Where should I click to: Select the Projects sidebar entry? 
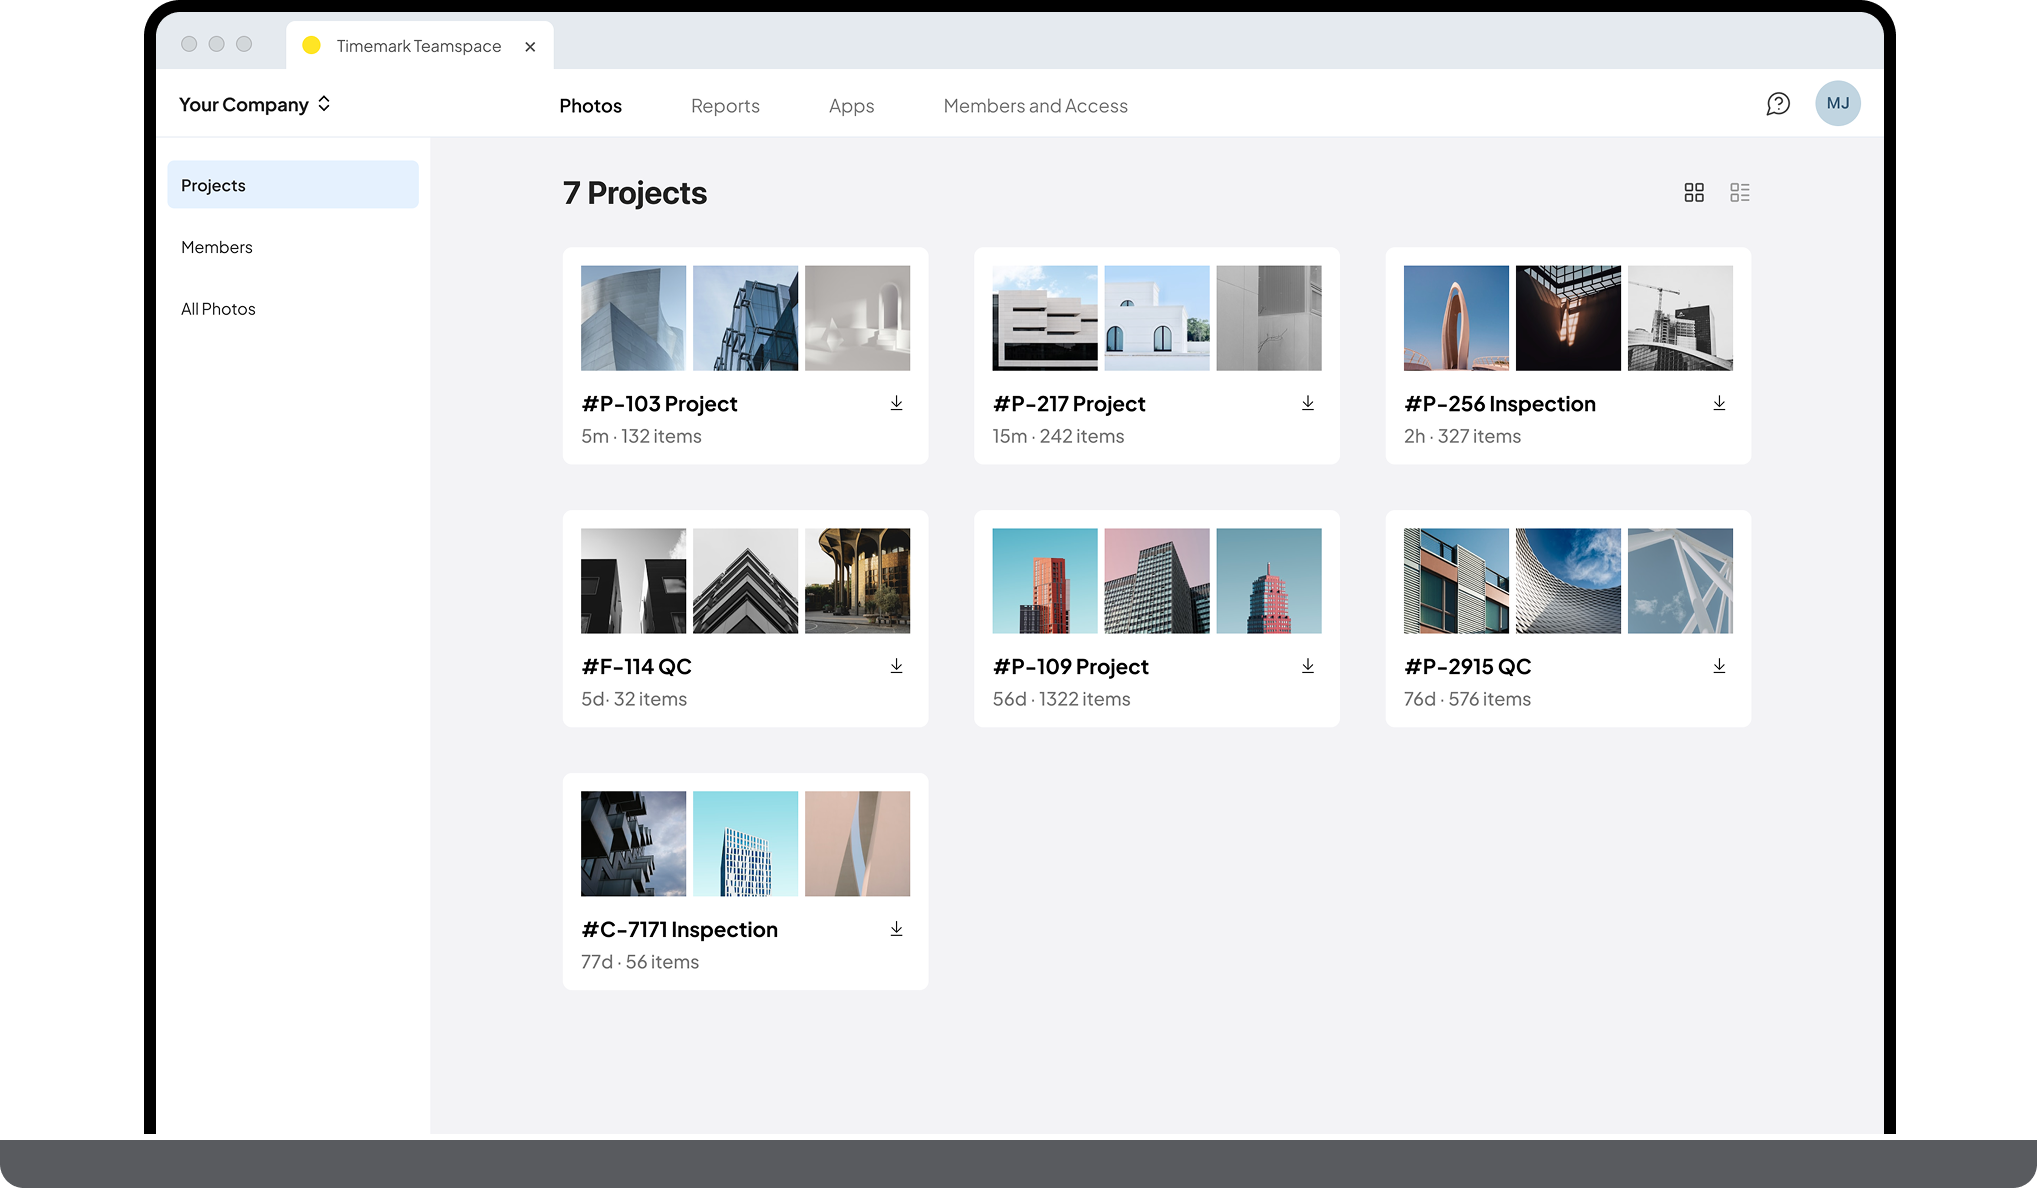(213, 184)
